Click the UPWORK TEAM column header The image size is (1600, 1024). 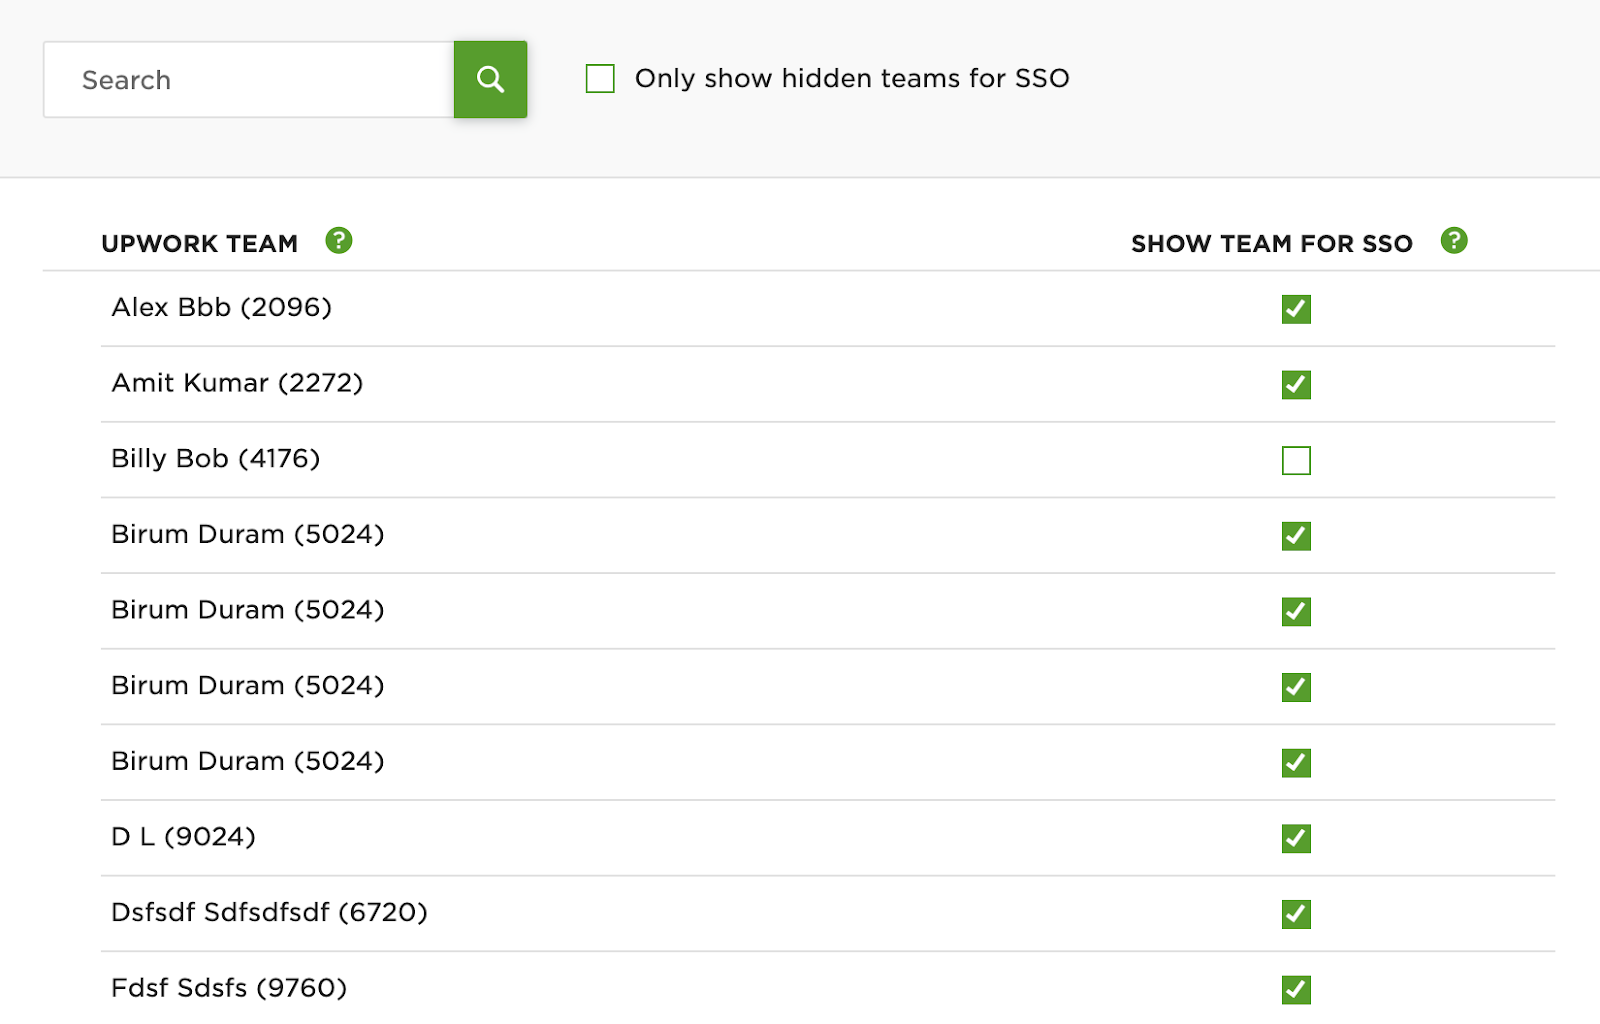pos(200,244)
